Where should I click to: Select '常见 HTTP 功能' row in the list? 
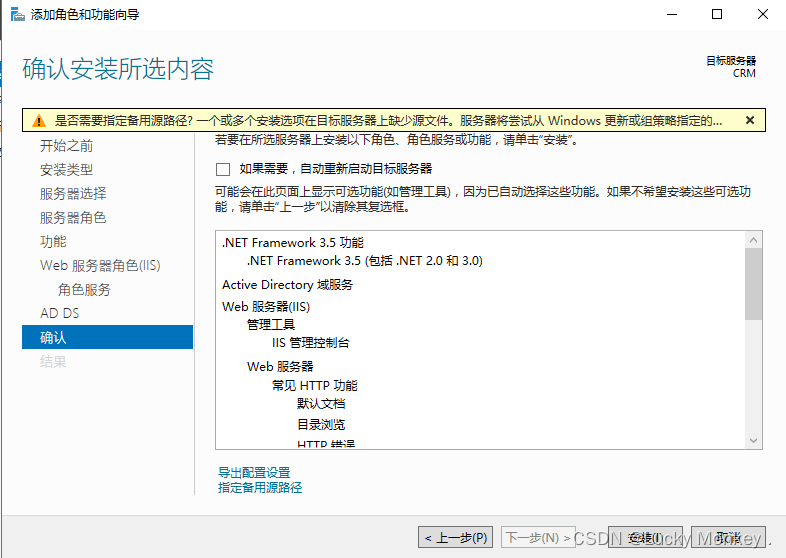[x=314, y=386]
